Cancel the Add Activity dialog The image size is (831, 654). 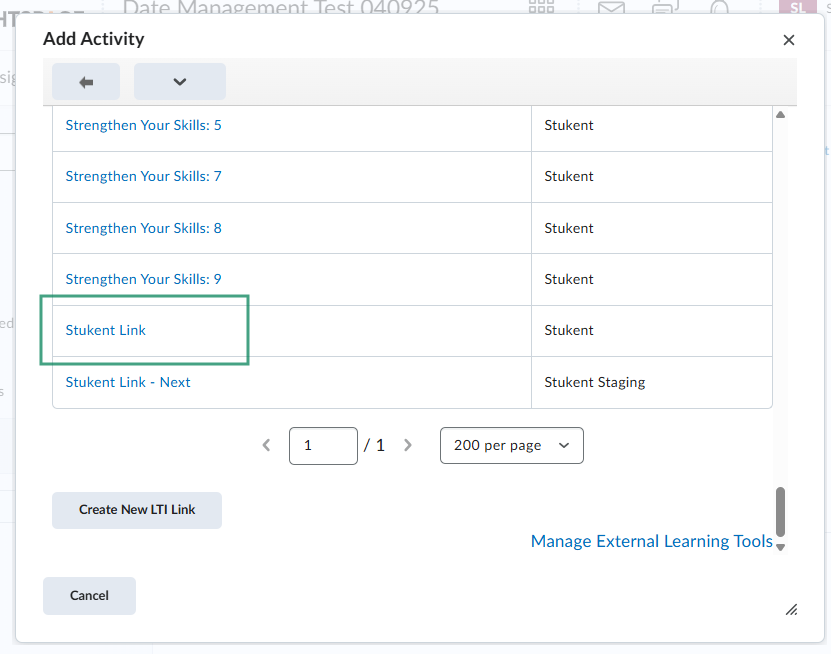tap(89, 596)
